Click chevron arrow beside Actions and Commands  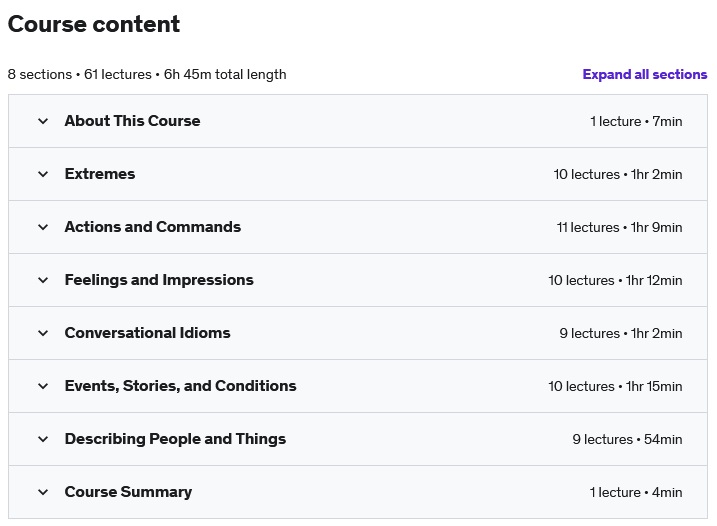(43, 227)
